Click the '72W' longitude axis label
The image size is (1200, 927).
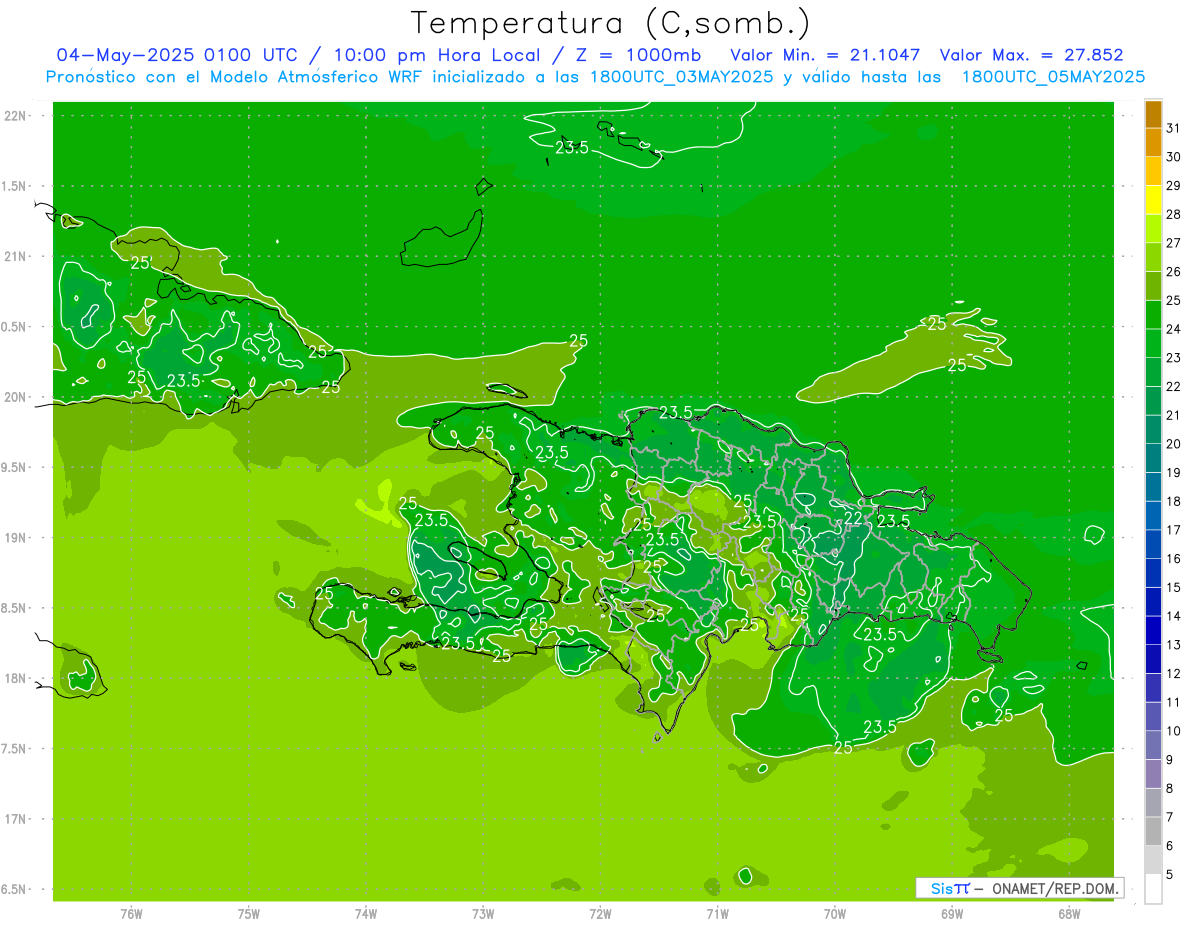(x=600, y=914)
